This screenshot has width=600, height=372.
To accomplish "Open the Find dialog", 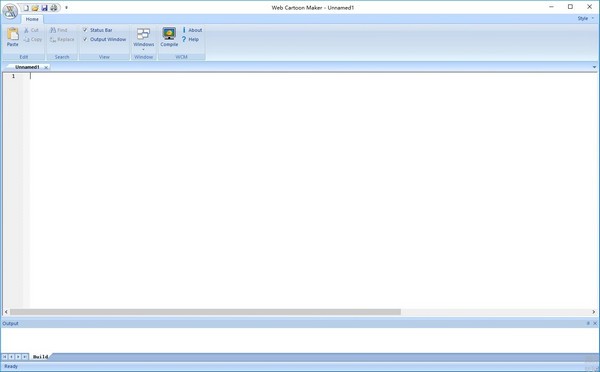I will point(59,30).
